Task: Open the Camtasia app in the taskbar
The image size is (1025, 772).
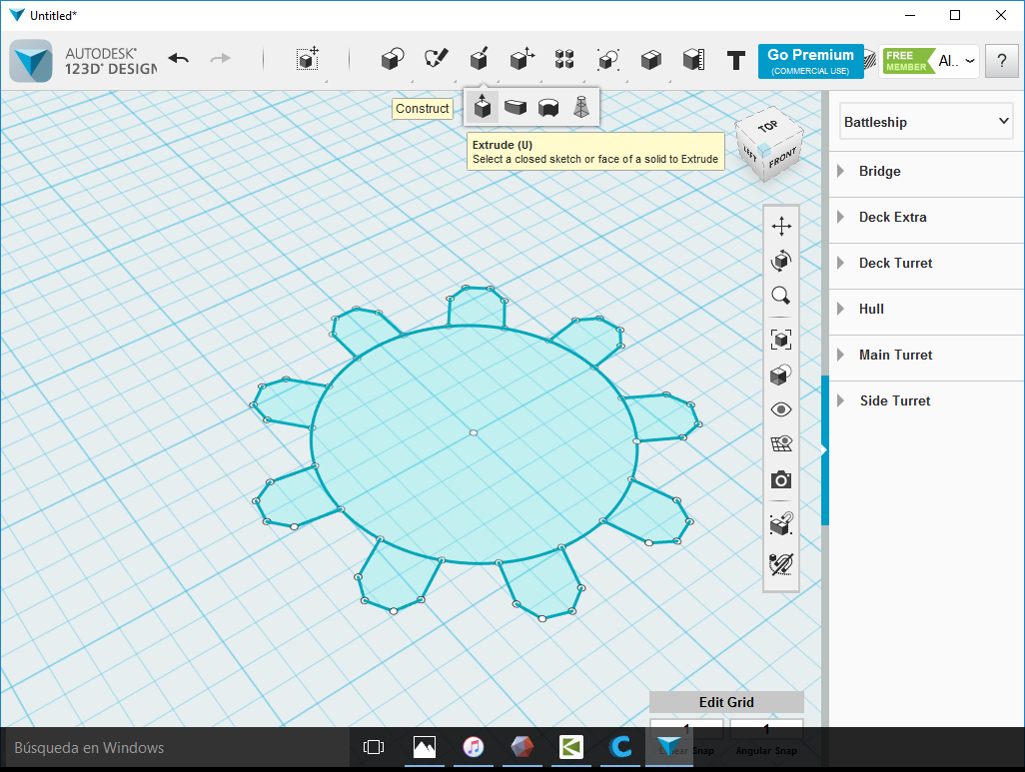Action: (571, 747)
